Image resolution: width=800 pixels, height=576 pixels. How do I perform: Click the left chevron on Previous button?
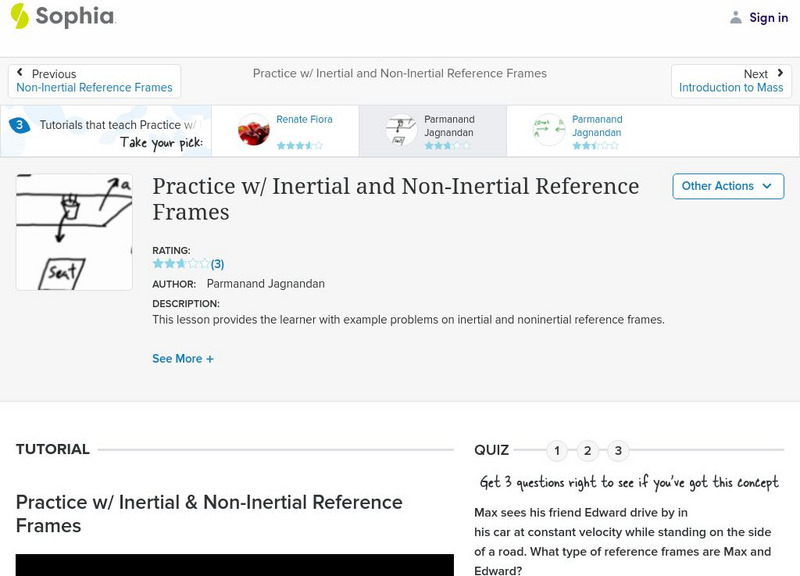coord(22,73)
